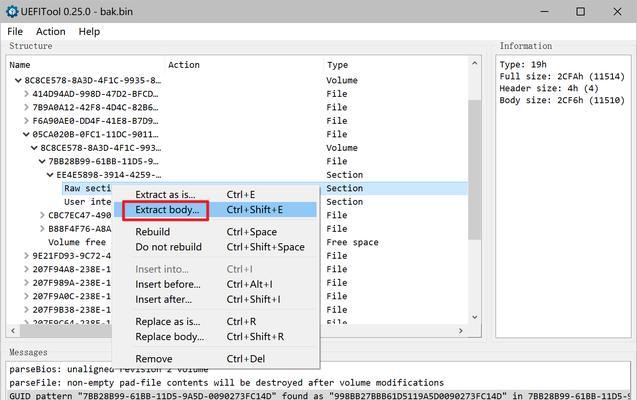The image size is (637, 400).
Task: Choose Extract as is... from context menu
Action: (x=215, y=195)
